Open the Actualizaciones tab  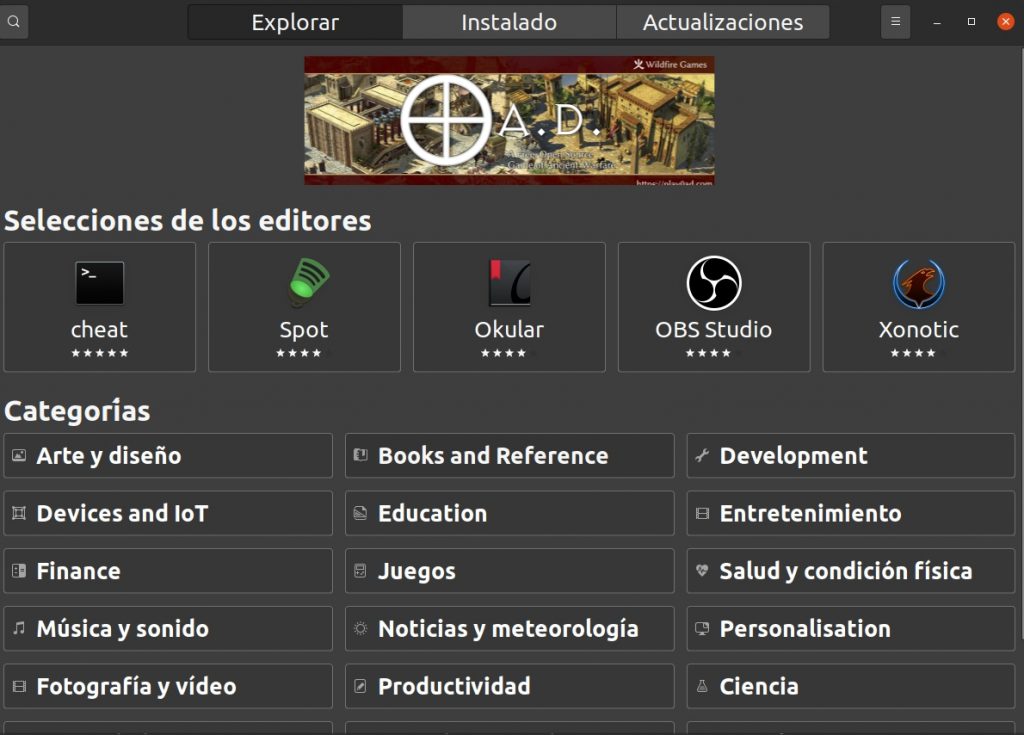[x=723, y=21]
